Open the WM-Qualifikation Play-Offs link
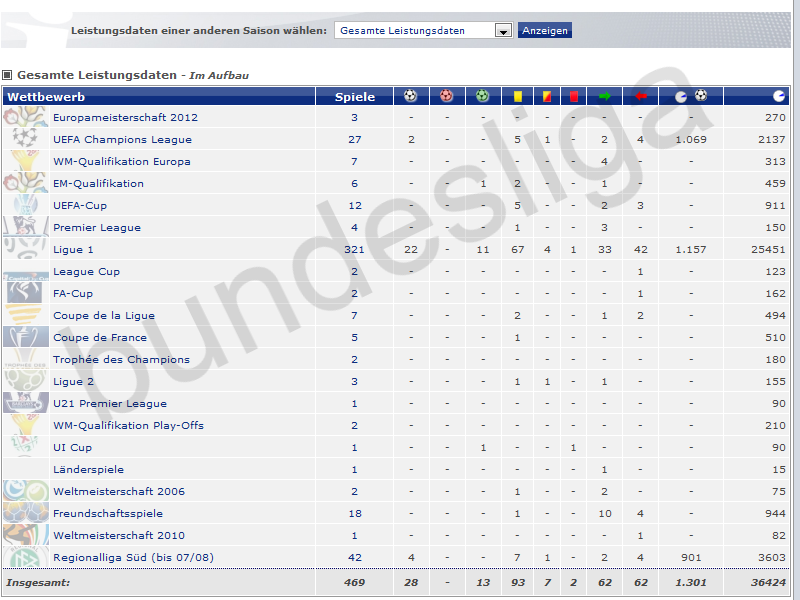 click(128, 424)
